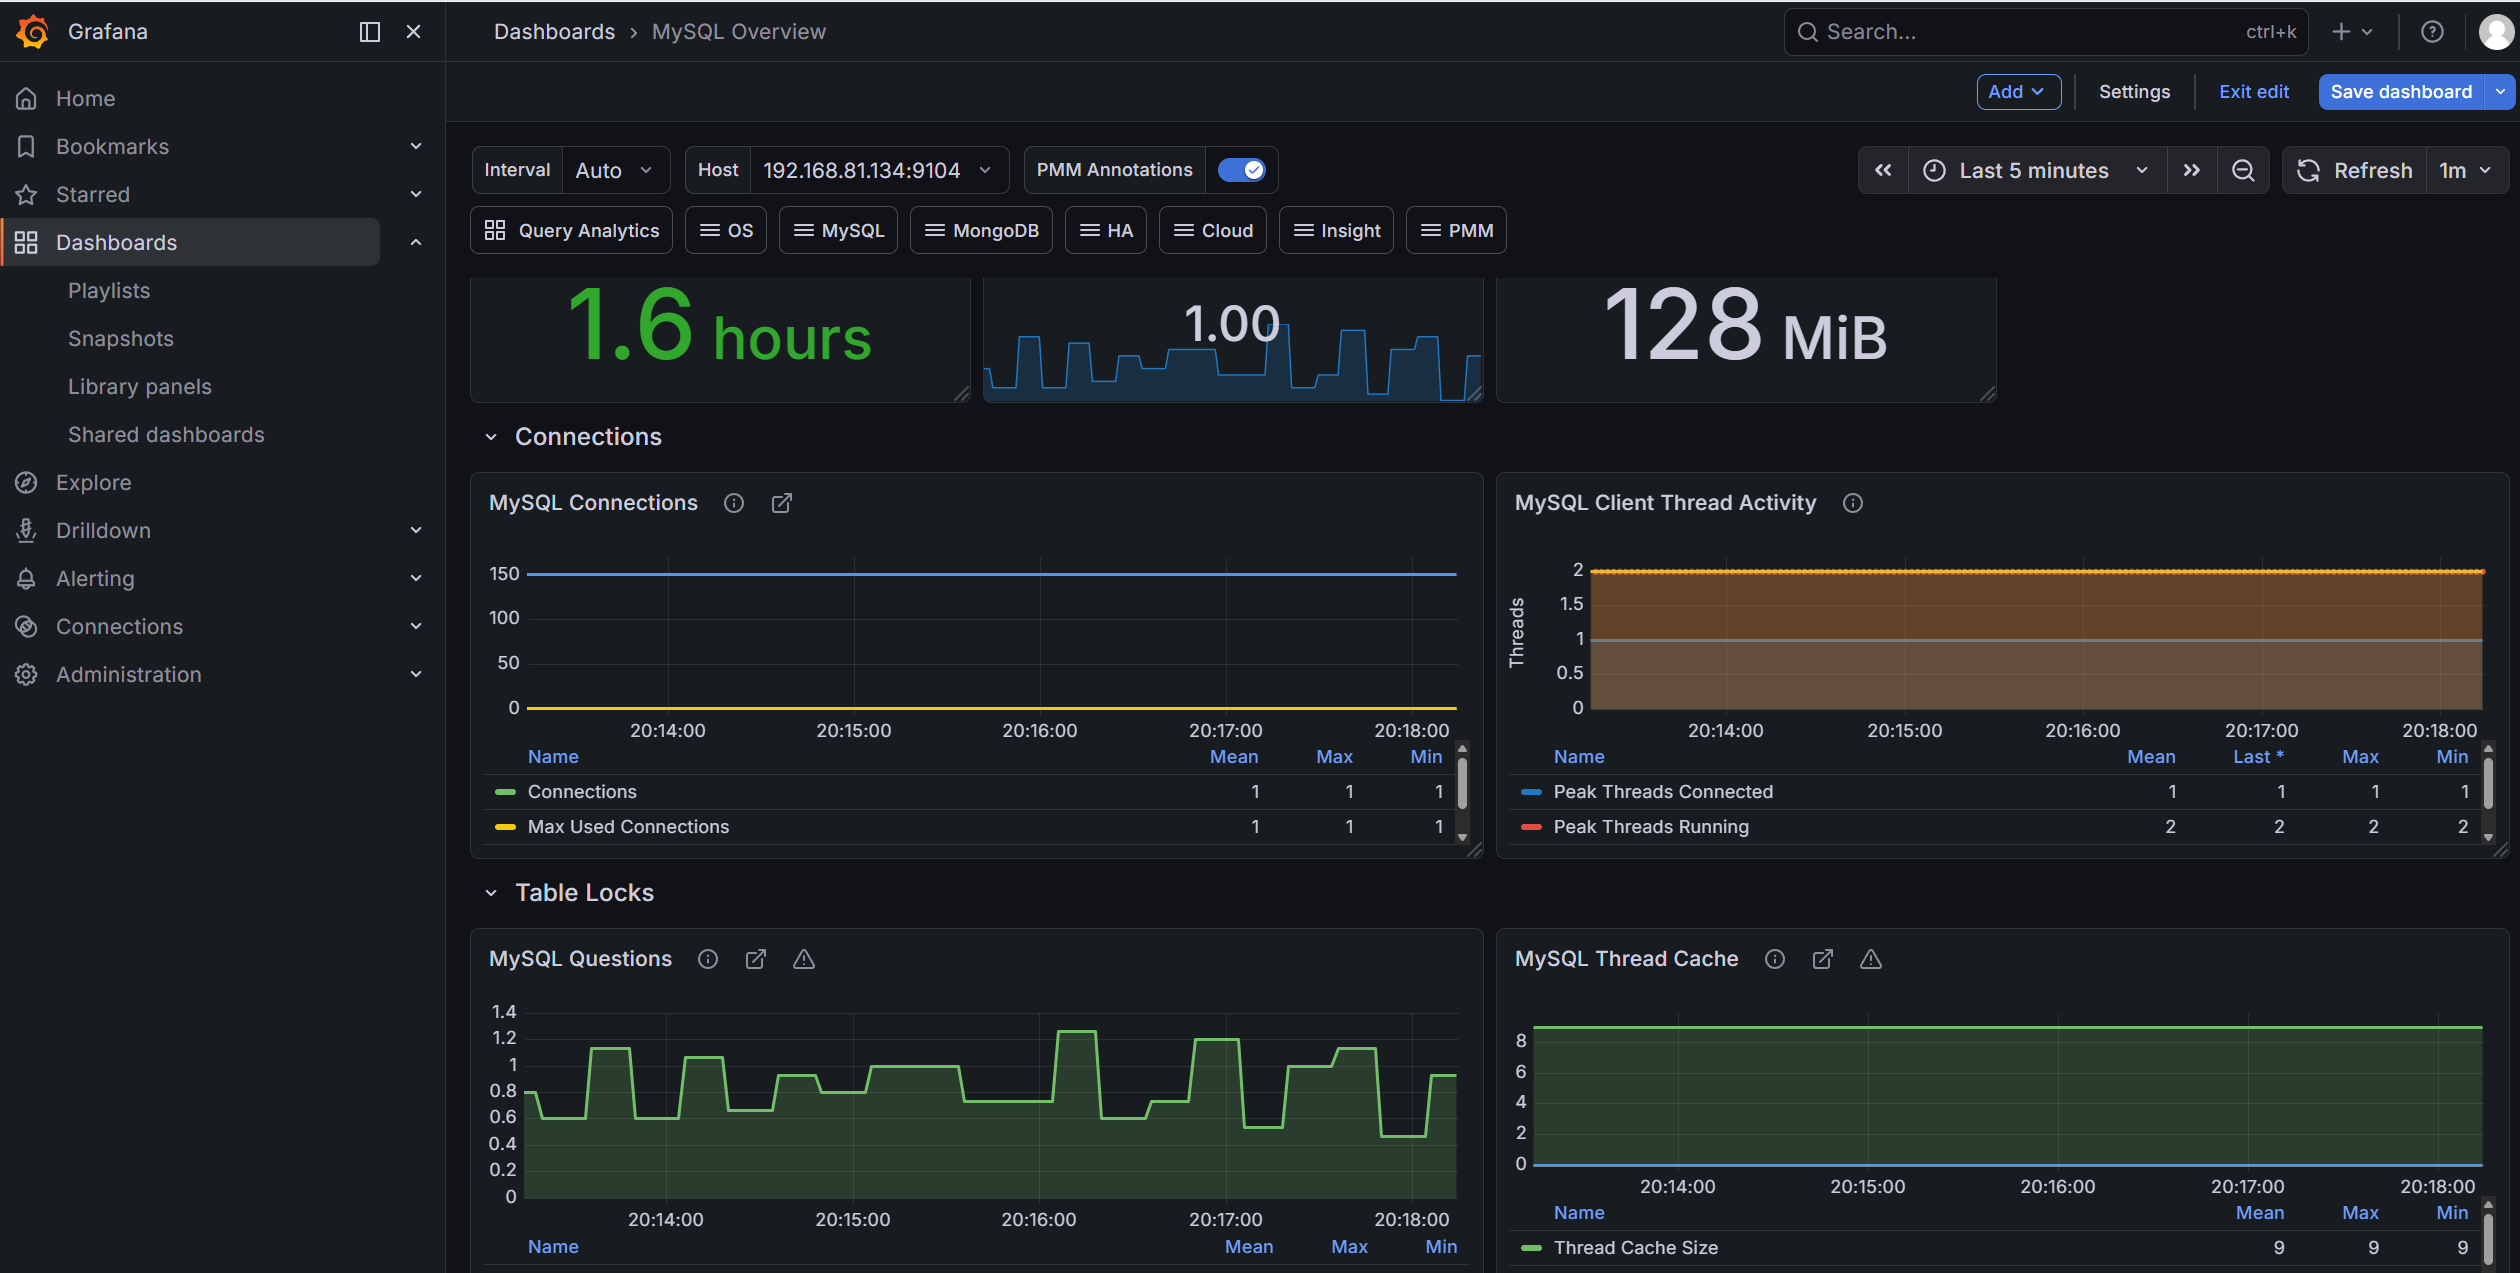Expand Connections sidebar section chevron
Image resolution: width=2520 pixels, height=1273 pixels.
416,626
